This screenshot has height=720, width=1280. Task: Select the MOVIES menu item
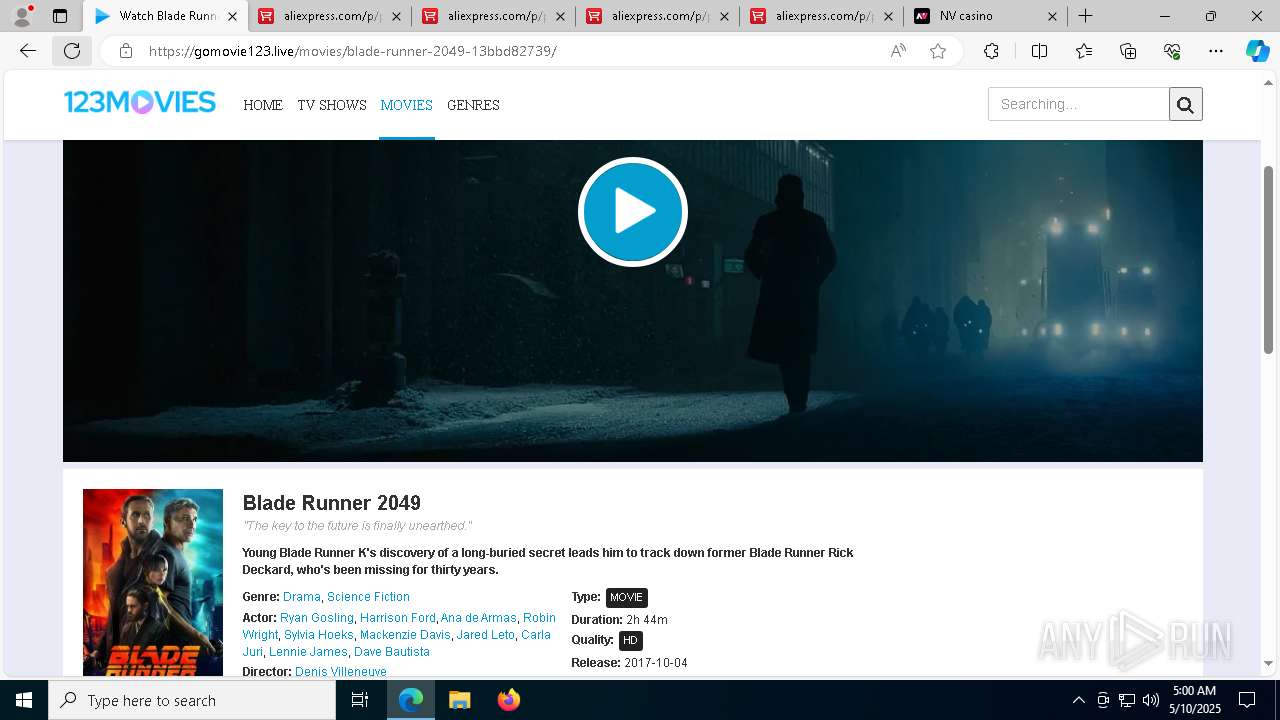[x=406, y=105]
